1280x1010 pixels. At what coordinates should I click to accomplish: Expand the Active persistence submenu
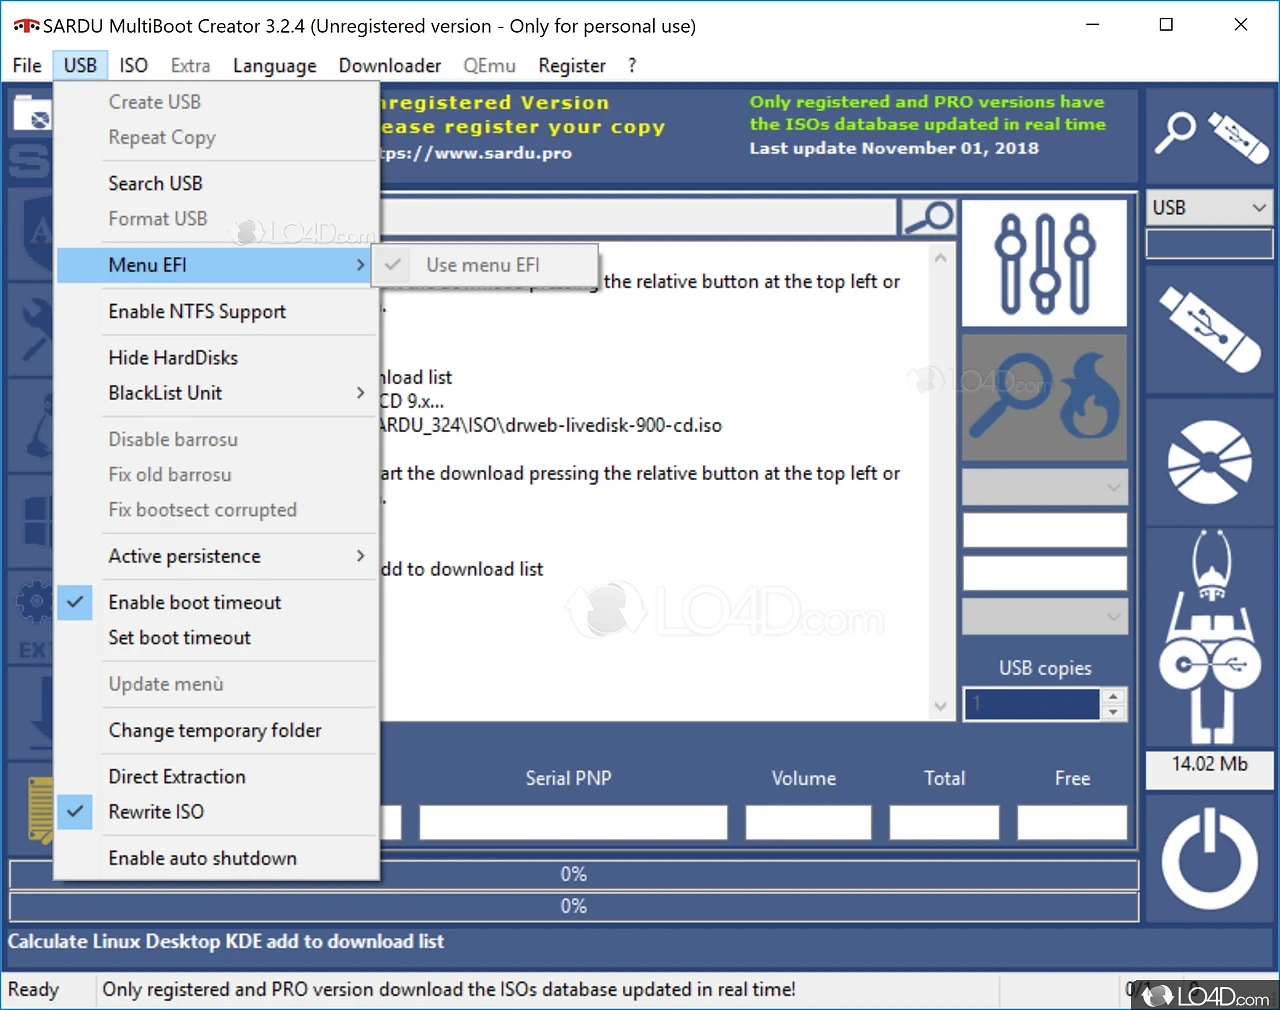(x=217, y=556)
